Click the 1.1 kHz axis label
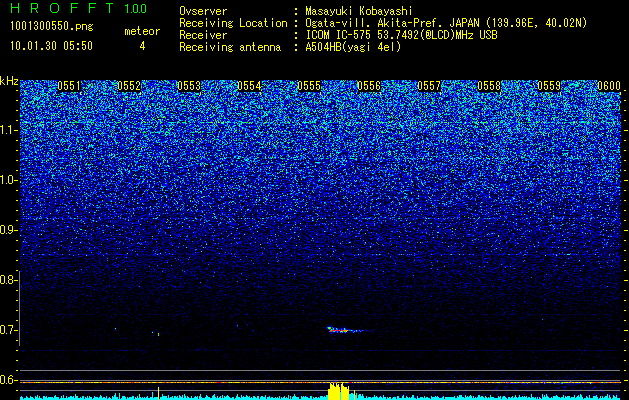629x400 pixels. [x=8, y=130]
